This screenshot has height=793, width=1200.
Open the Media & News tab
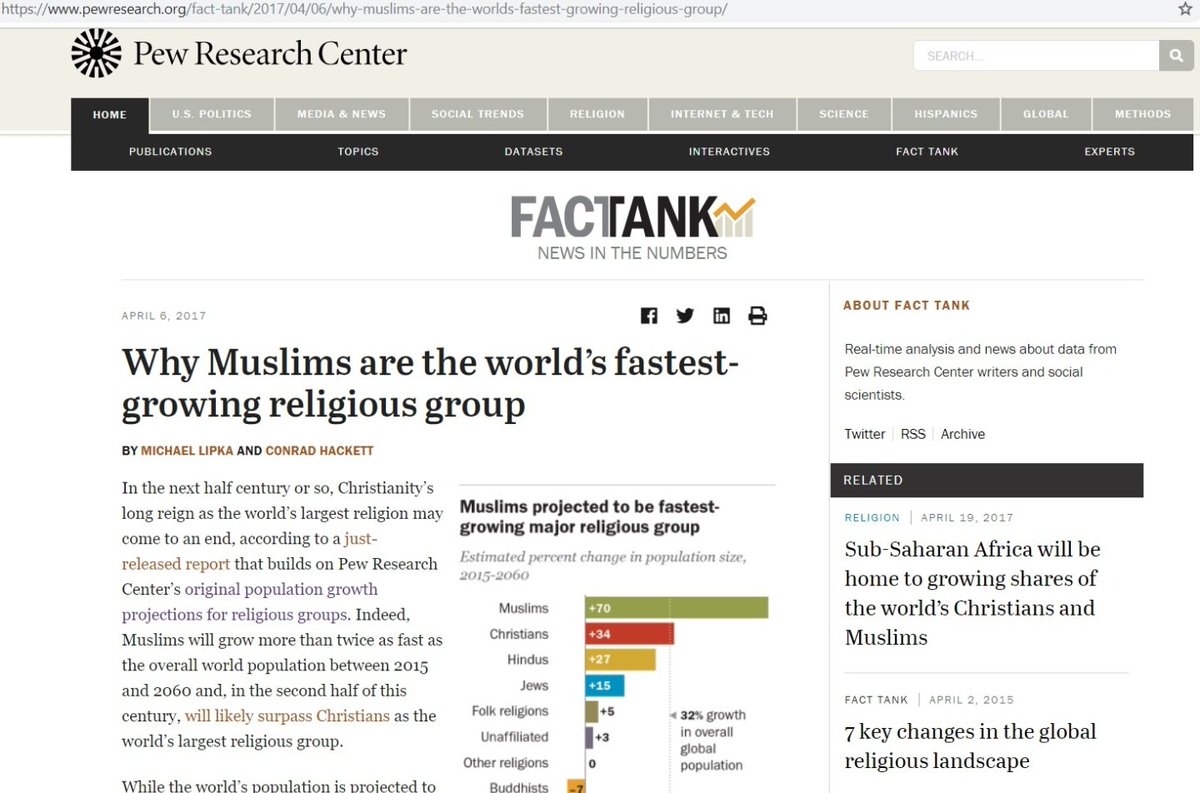point(341,114)
